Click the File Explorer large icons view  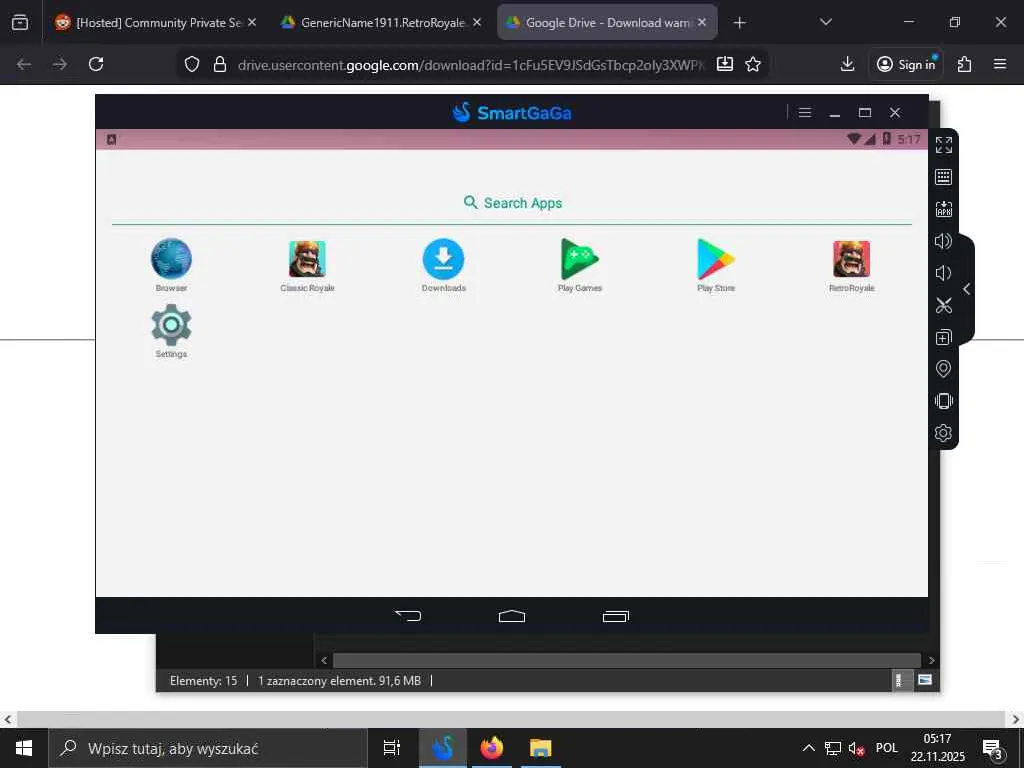click(925, 680)
